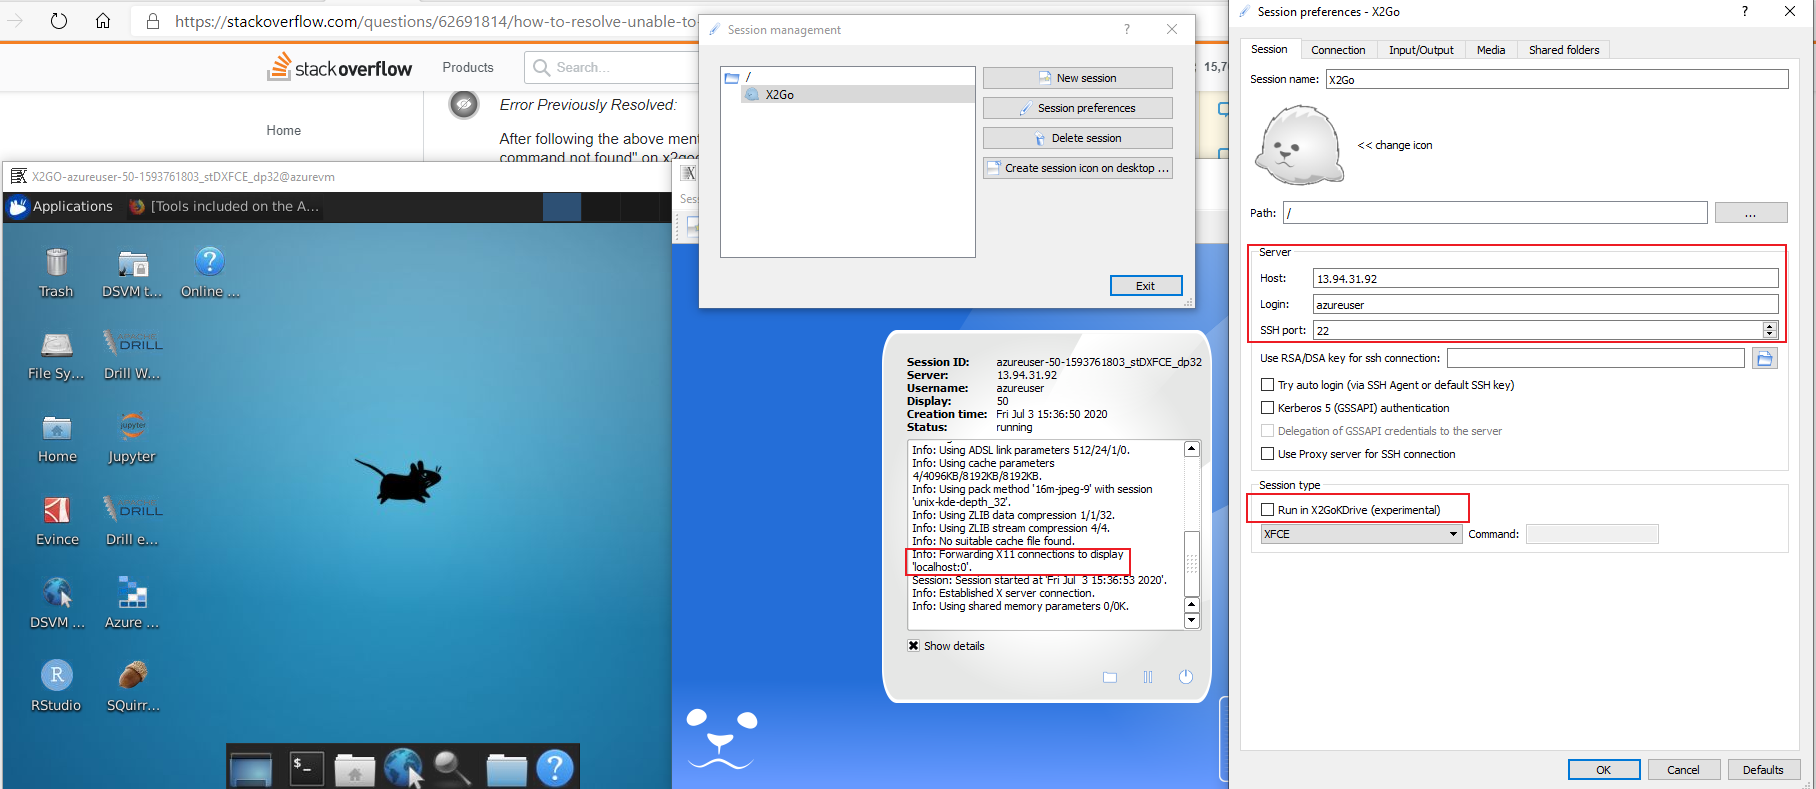Launch the Drill Web desktop shortcut
The height and width of the screenshot is (789, 1816).
[132, 356]
